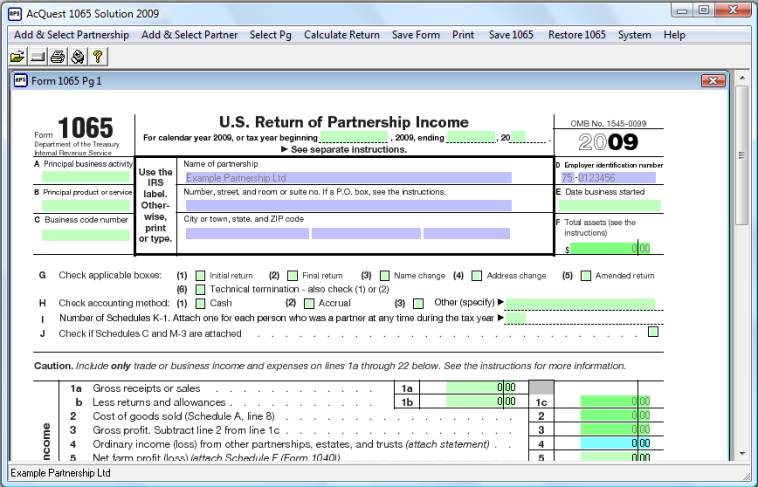Screen dimensions: 758x487
Task: Click the Date business started field
Action: 610,206
